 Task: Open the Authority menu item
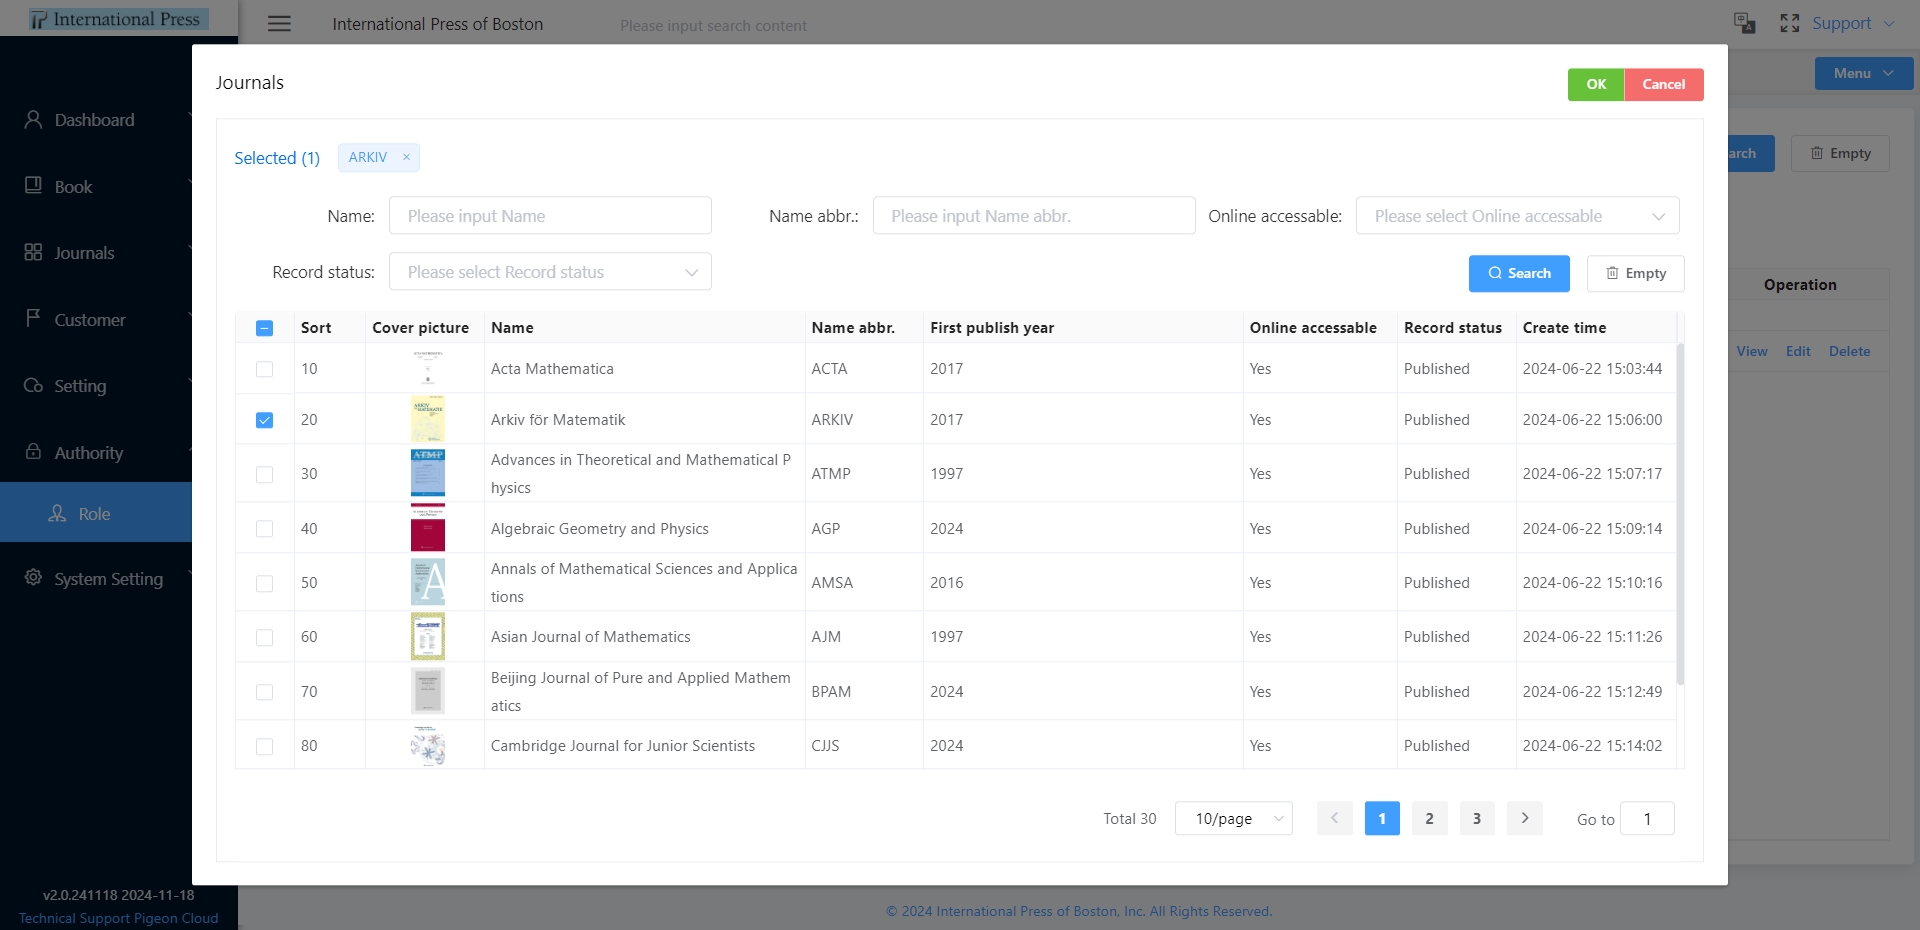96,452
